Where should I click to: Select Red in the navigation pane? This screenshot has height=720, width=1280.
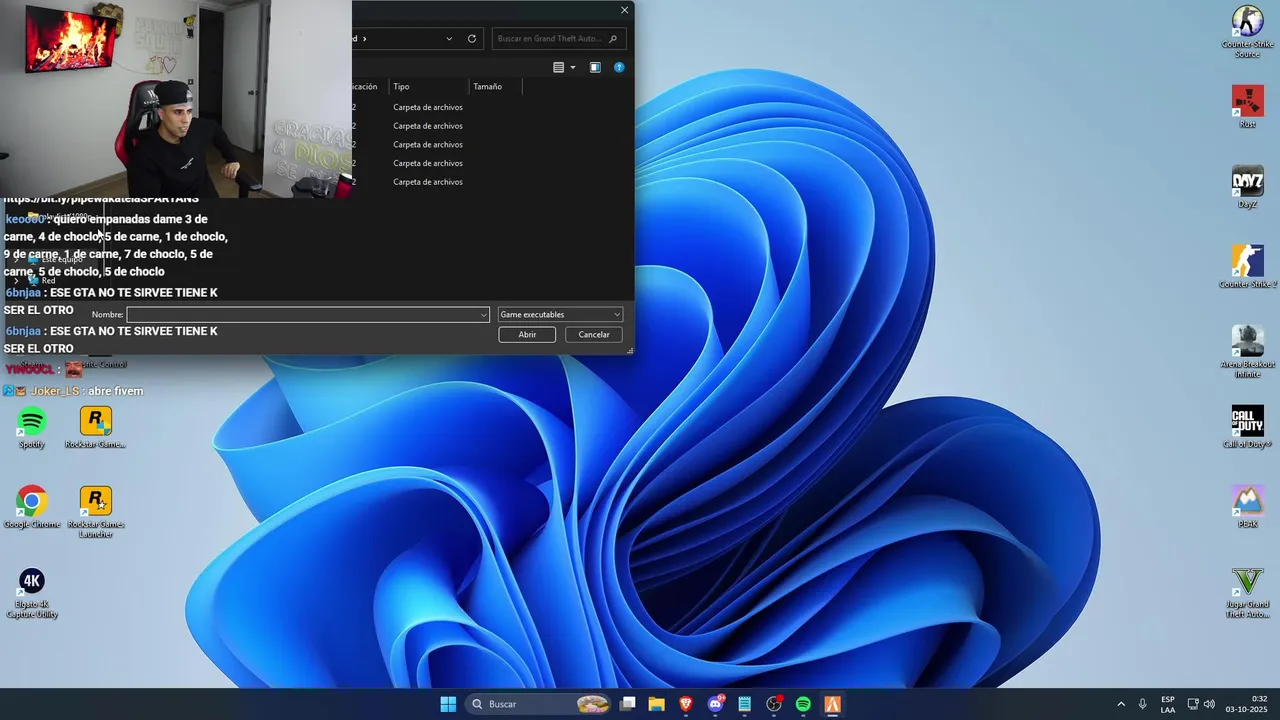pyautogui.click(x=47, y=281)
